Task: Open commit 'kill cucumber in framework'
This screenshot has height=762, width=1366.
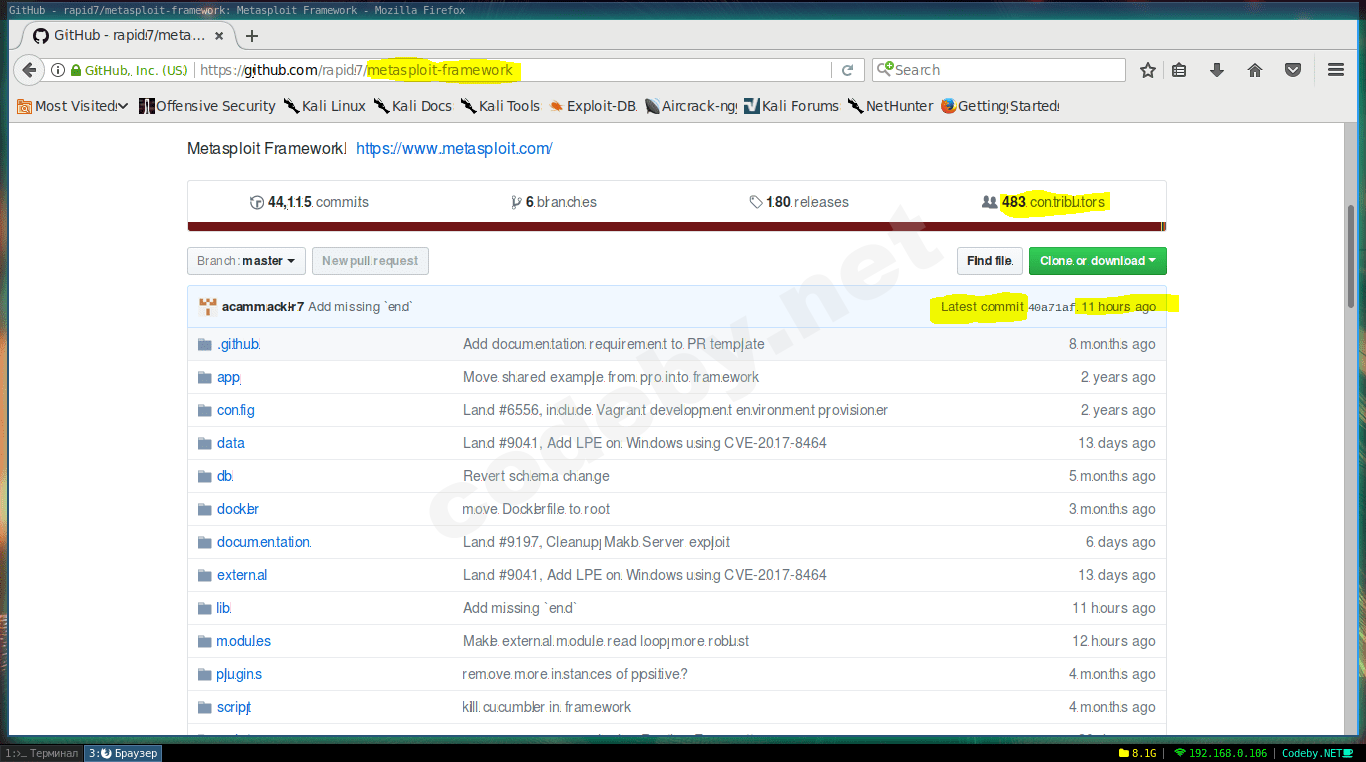Action: (x=547, y=707)
